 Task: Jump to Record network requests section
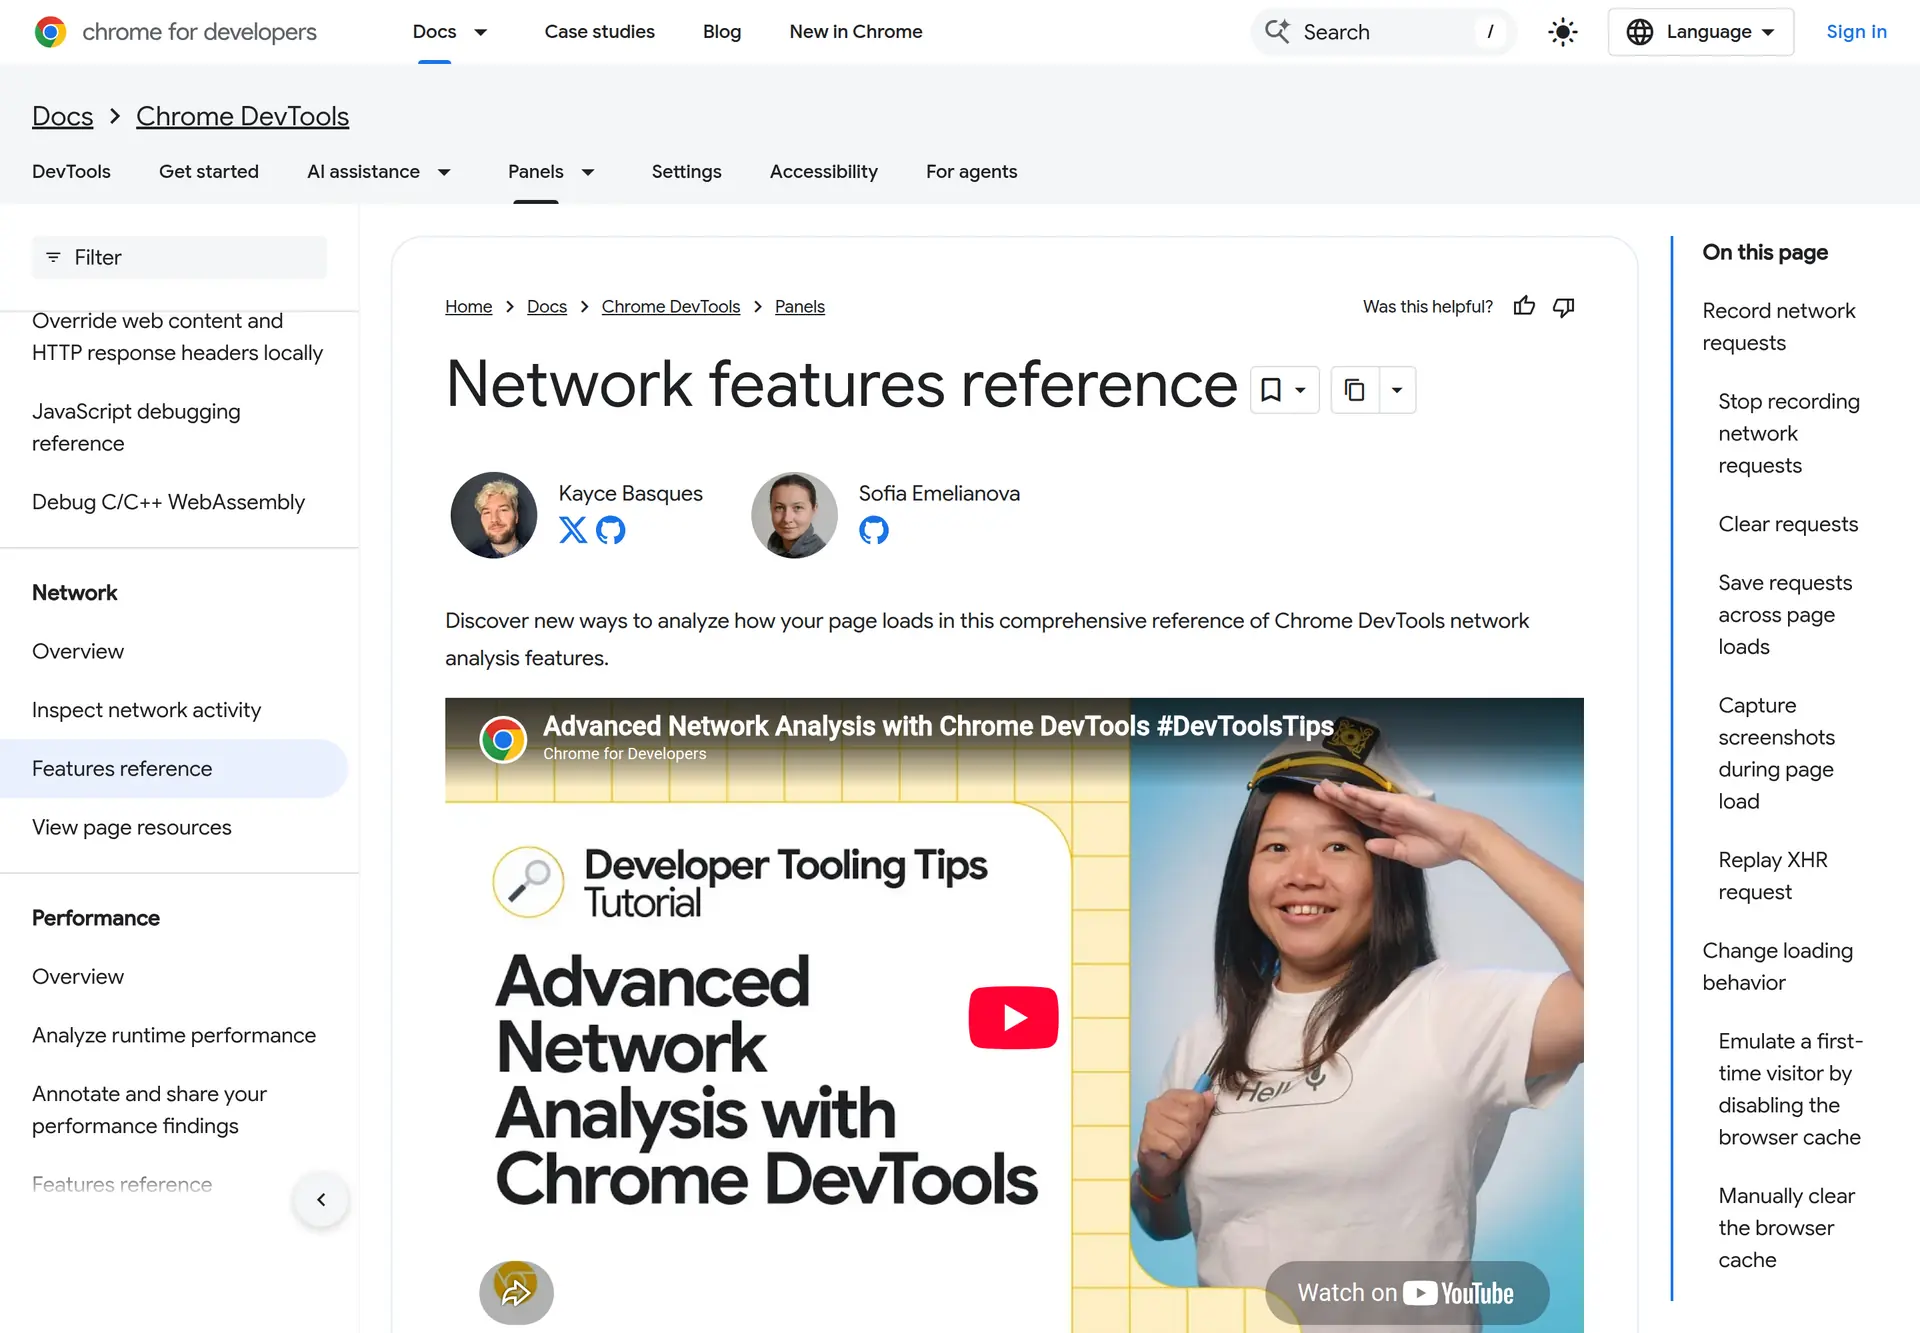[x=1779, y=327]
